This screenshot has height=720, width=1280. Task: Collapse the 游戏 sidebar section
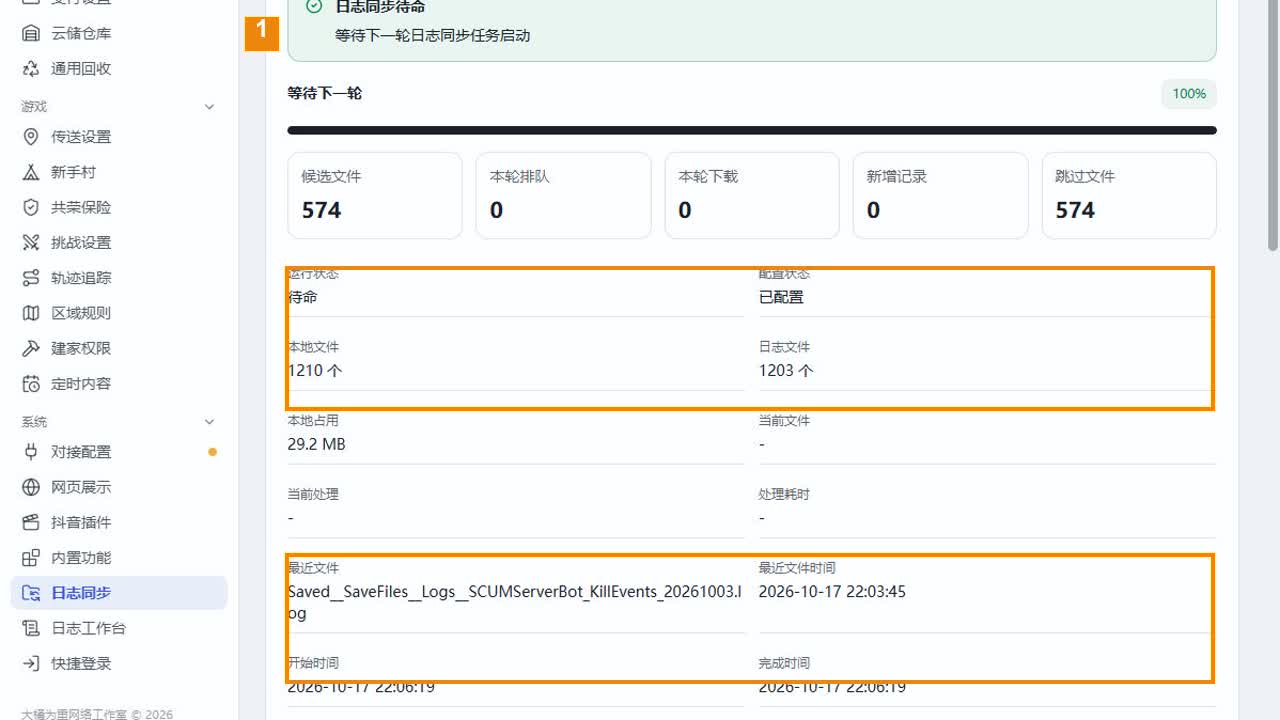209,107
